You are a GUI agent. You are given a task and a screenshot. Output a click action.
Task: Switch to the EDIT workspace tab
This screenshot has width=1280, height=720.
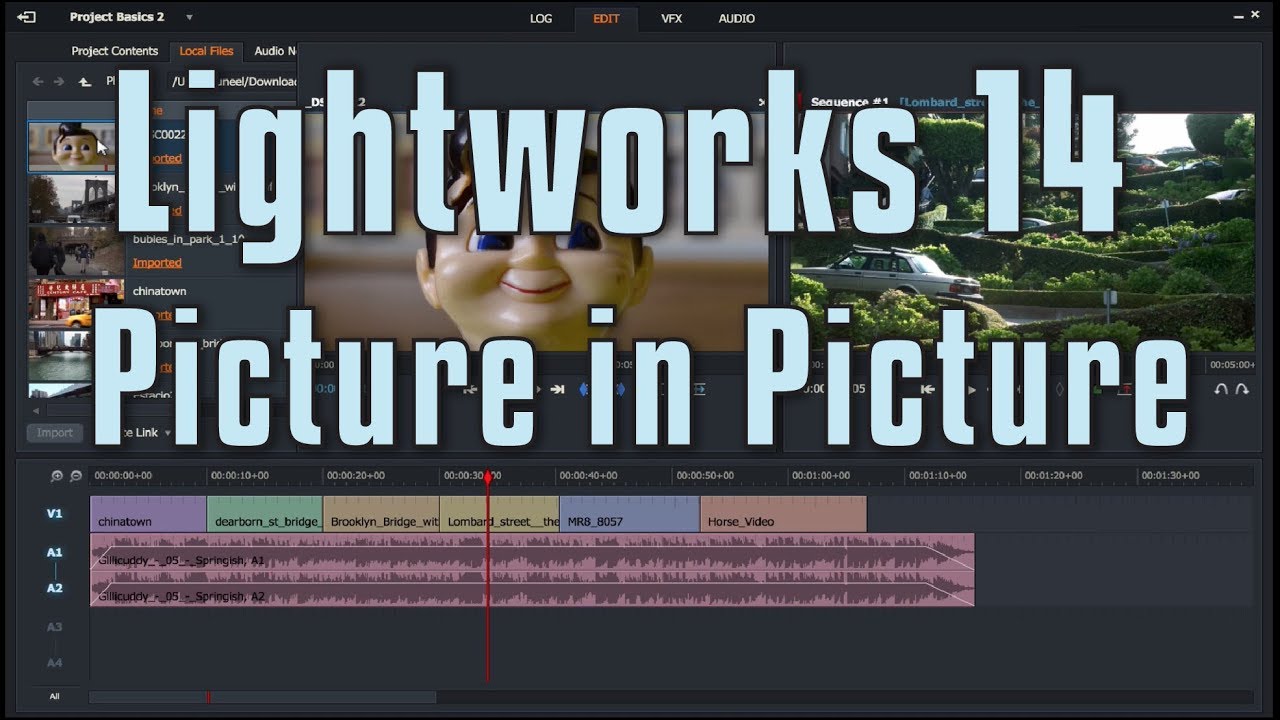click(x=606, y=18)
